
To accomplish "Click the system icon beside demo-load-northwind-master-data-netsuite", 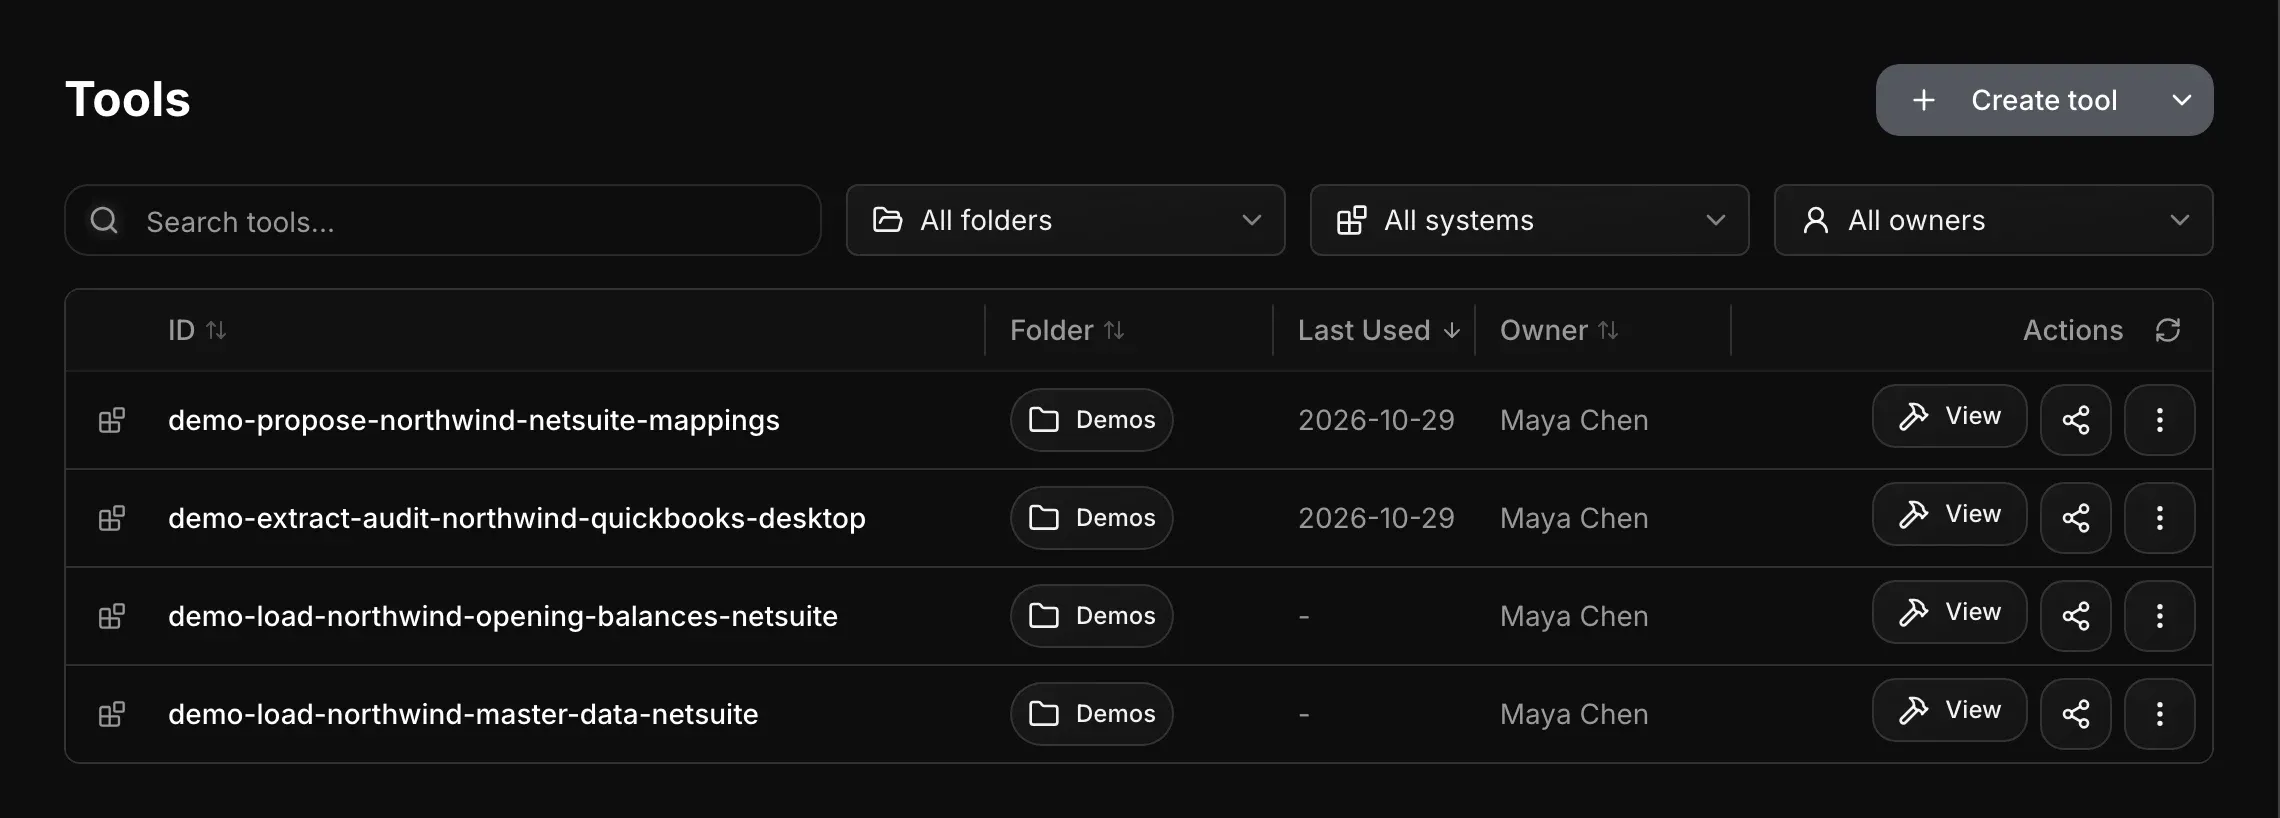I will [x=112, y=714].
